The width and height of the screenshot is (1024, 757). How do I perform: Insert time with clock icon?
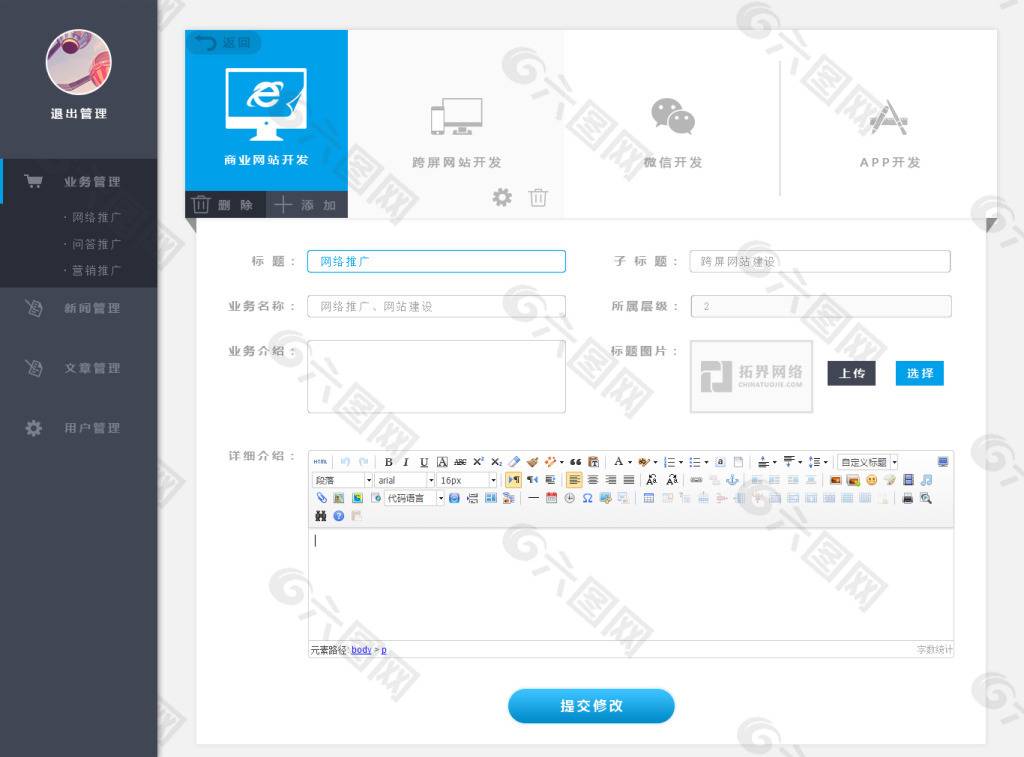pyautogui.click(x=569, y=498)
